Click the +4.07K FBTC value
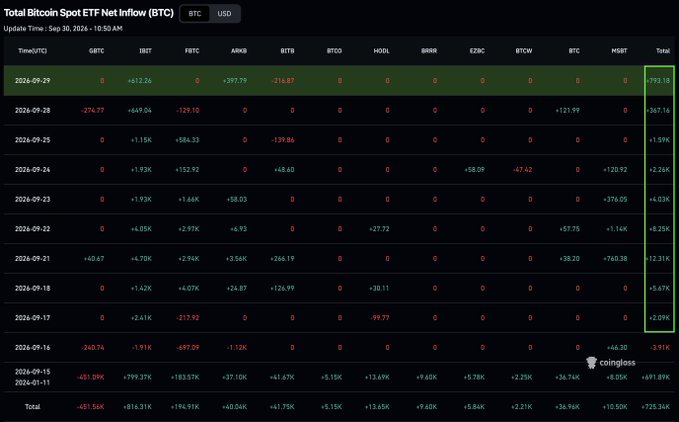Screen dimensions: 679x422 [x=189, y=288]
